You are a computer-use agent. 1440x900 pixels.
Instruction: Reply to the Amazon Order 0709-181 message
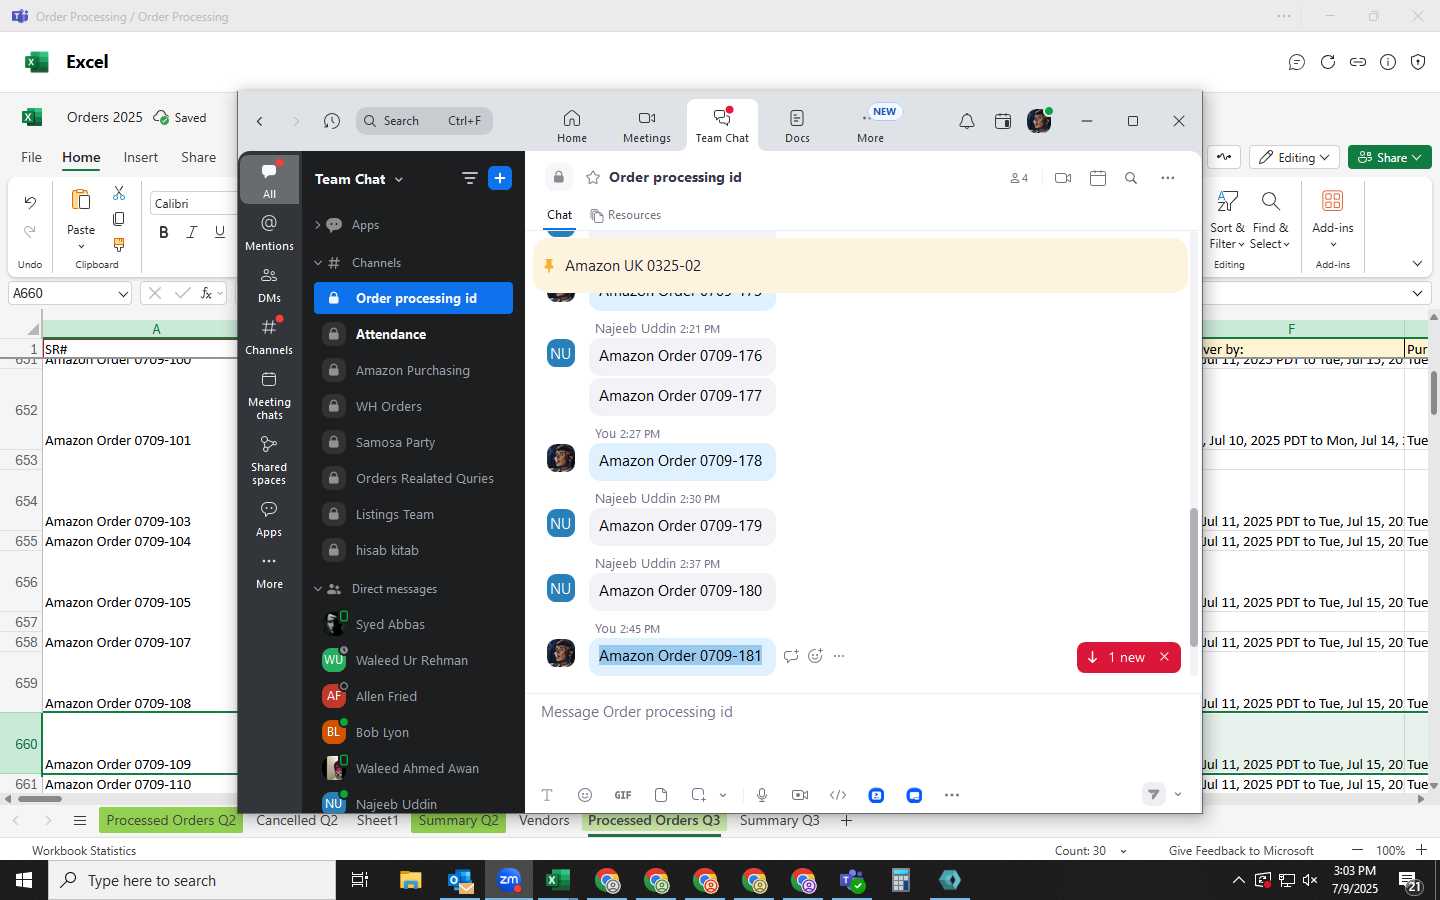coord(791,656)
